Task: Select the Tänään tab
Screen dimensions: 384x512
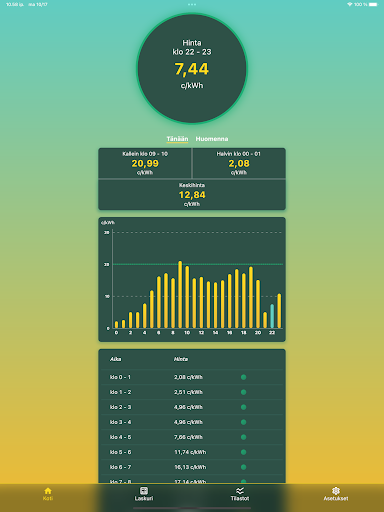Action: pos(177,139)
